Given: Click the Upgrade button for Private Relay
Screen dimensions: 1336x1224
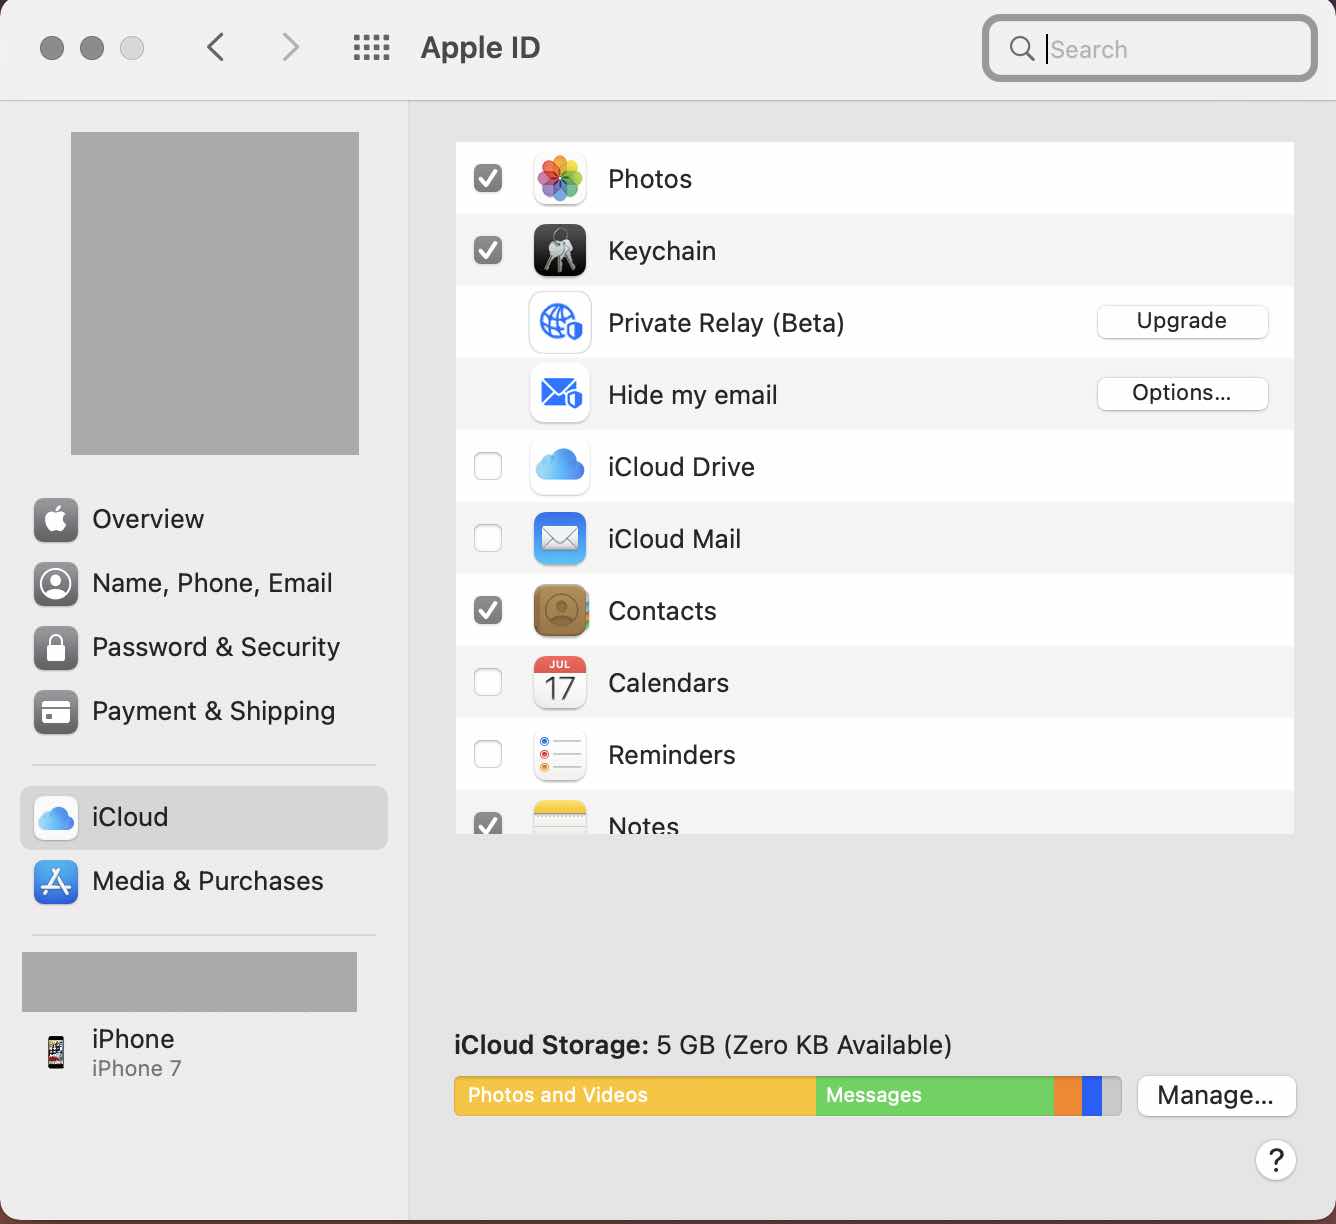Looking at the screenshot, I should pyautogui.click(x=1182, y=322).
